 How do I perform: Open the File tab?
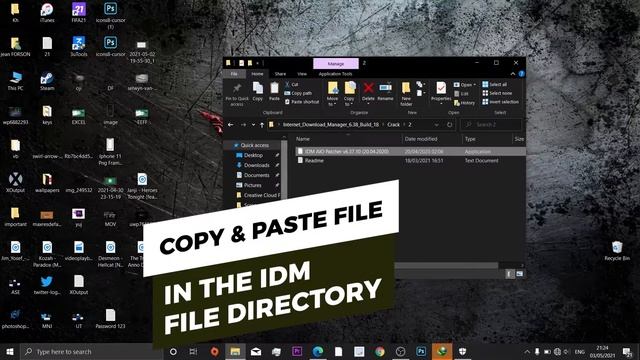234,74
